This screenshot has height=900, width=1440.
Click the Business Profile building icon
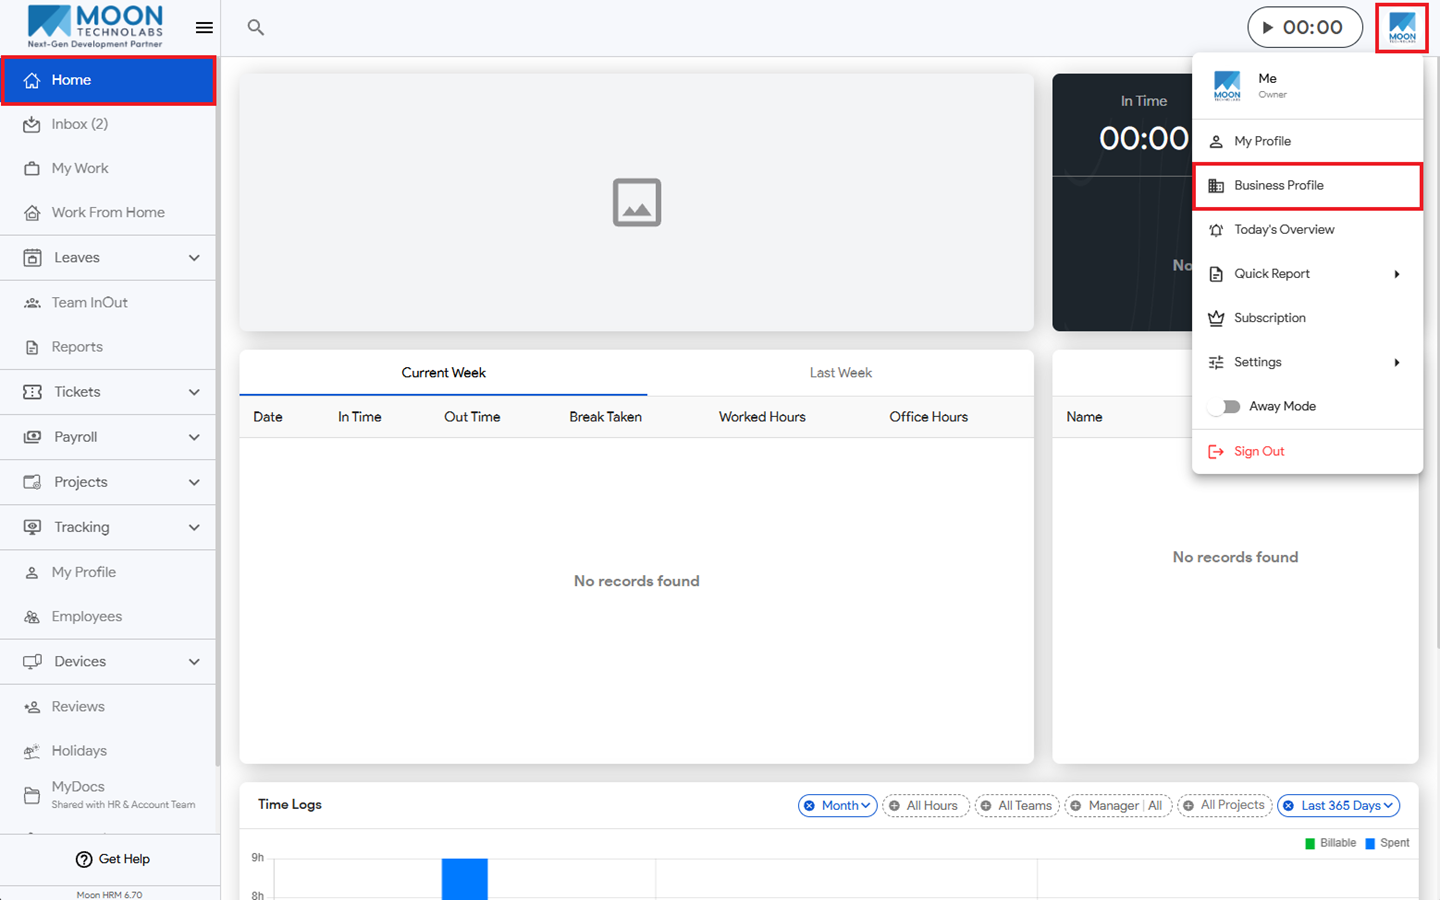[1216, 186]
